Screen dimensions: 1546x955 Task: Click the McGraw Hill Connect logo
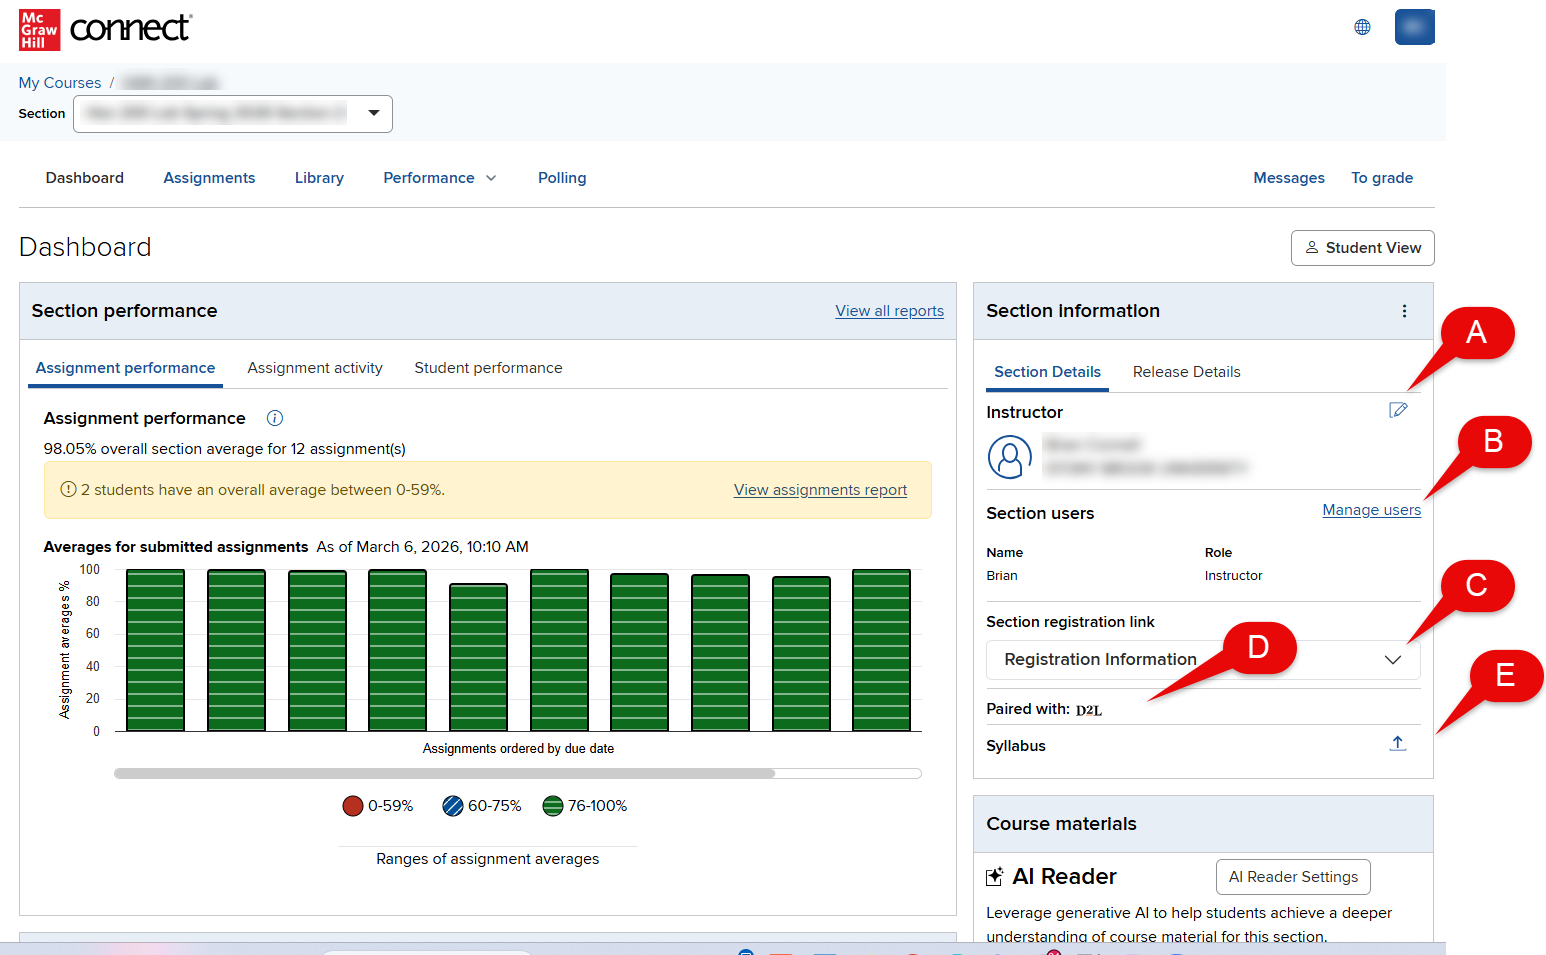[105, 29]
